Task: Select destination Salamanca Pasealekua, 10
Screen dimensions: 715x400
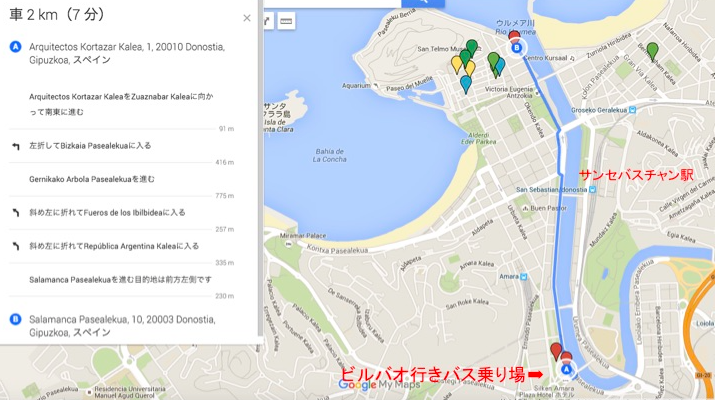Action: tap(122, 326)
